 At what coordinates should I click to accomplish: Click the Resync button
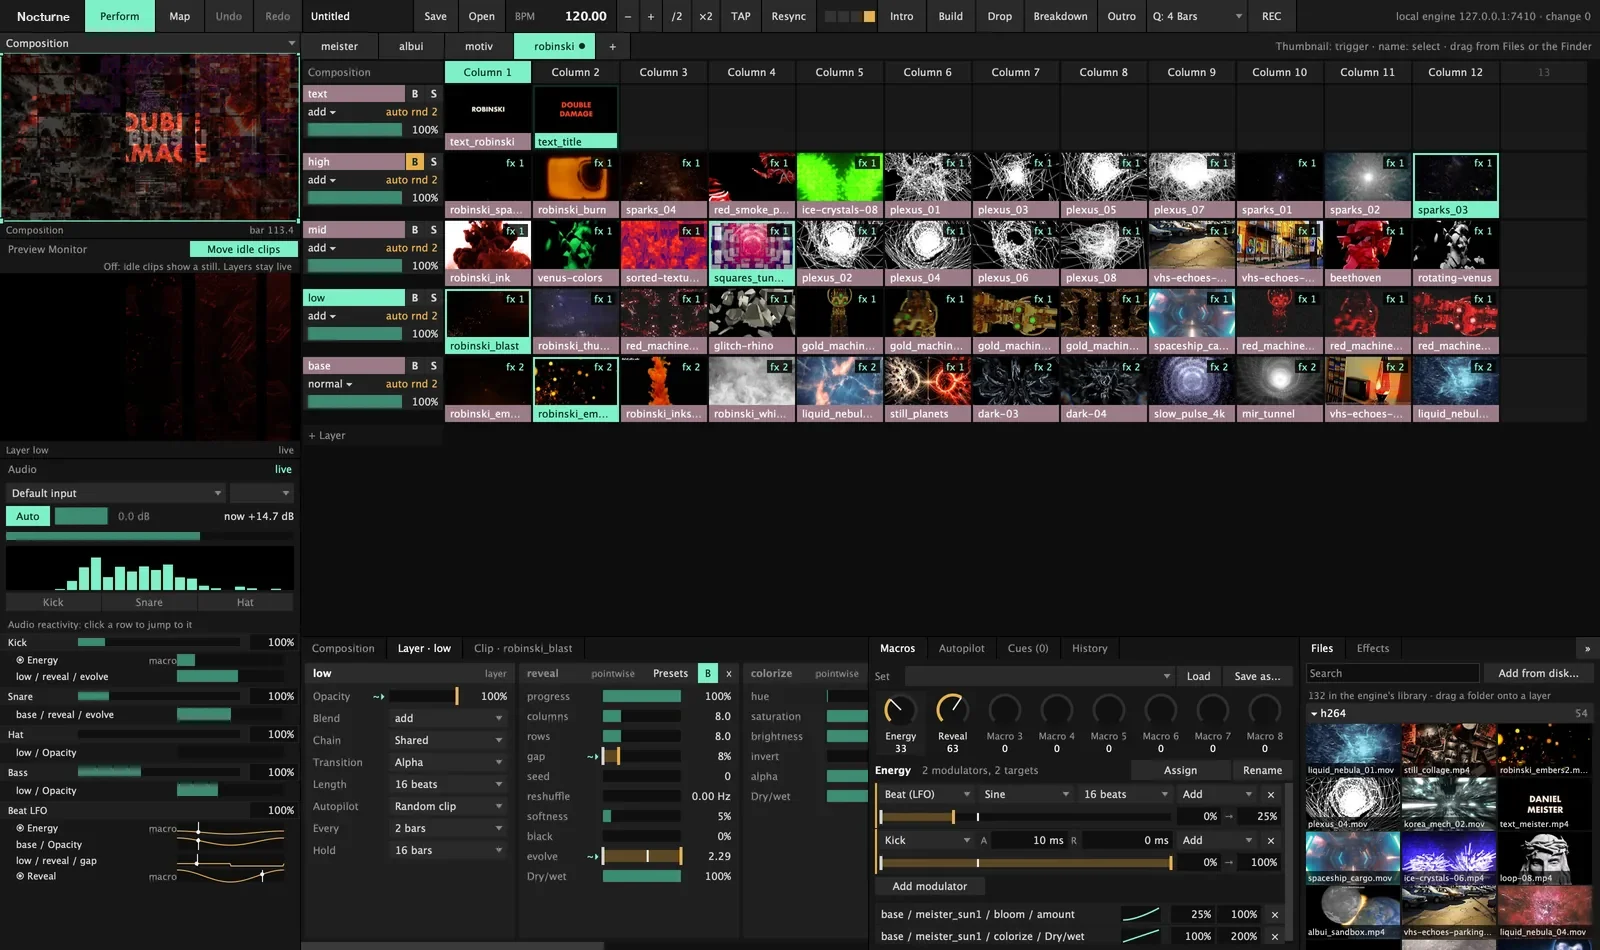(x=788, y=16)
